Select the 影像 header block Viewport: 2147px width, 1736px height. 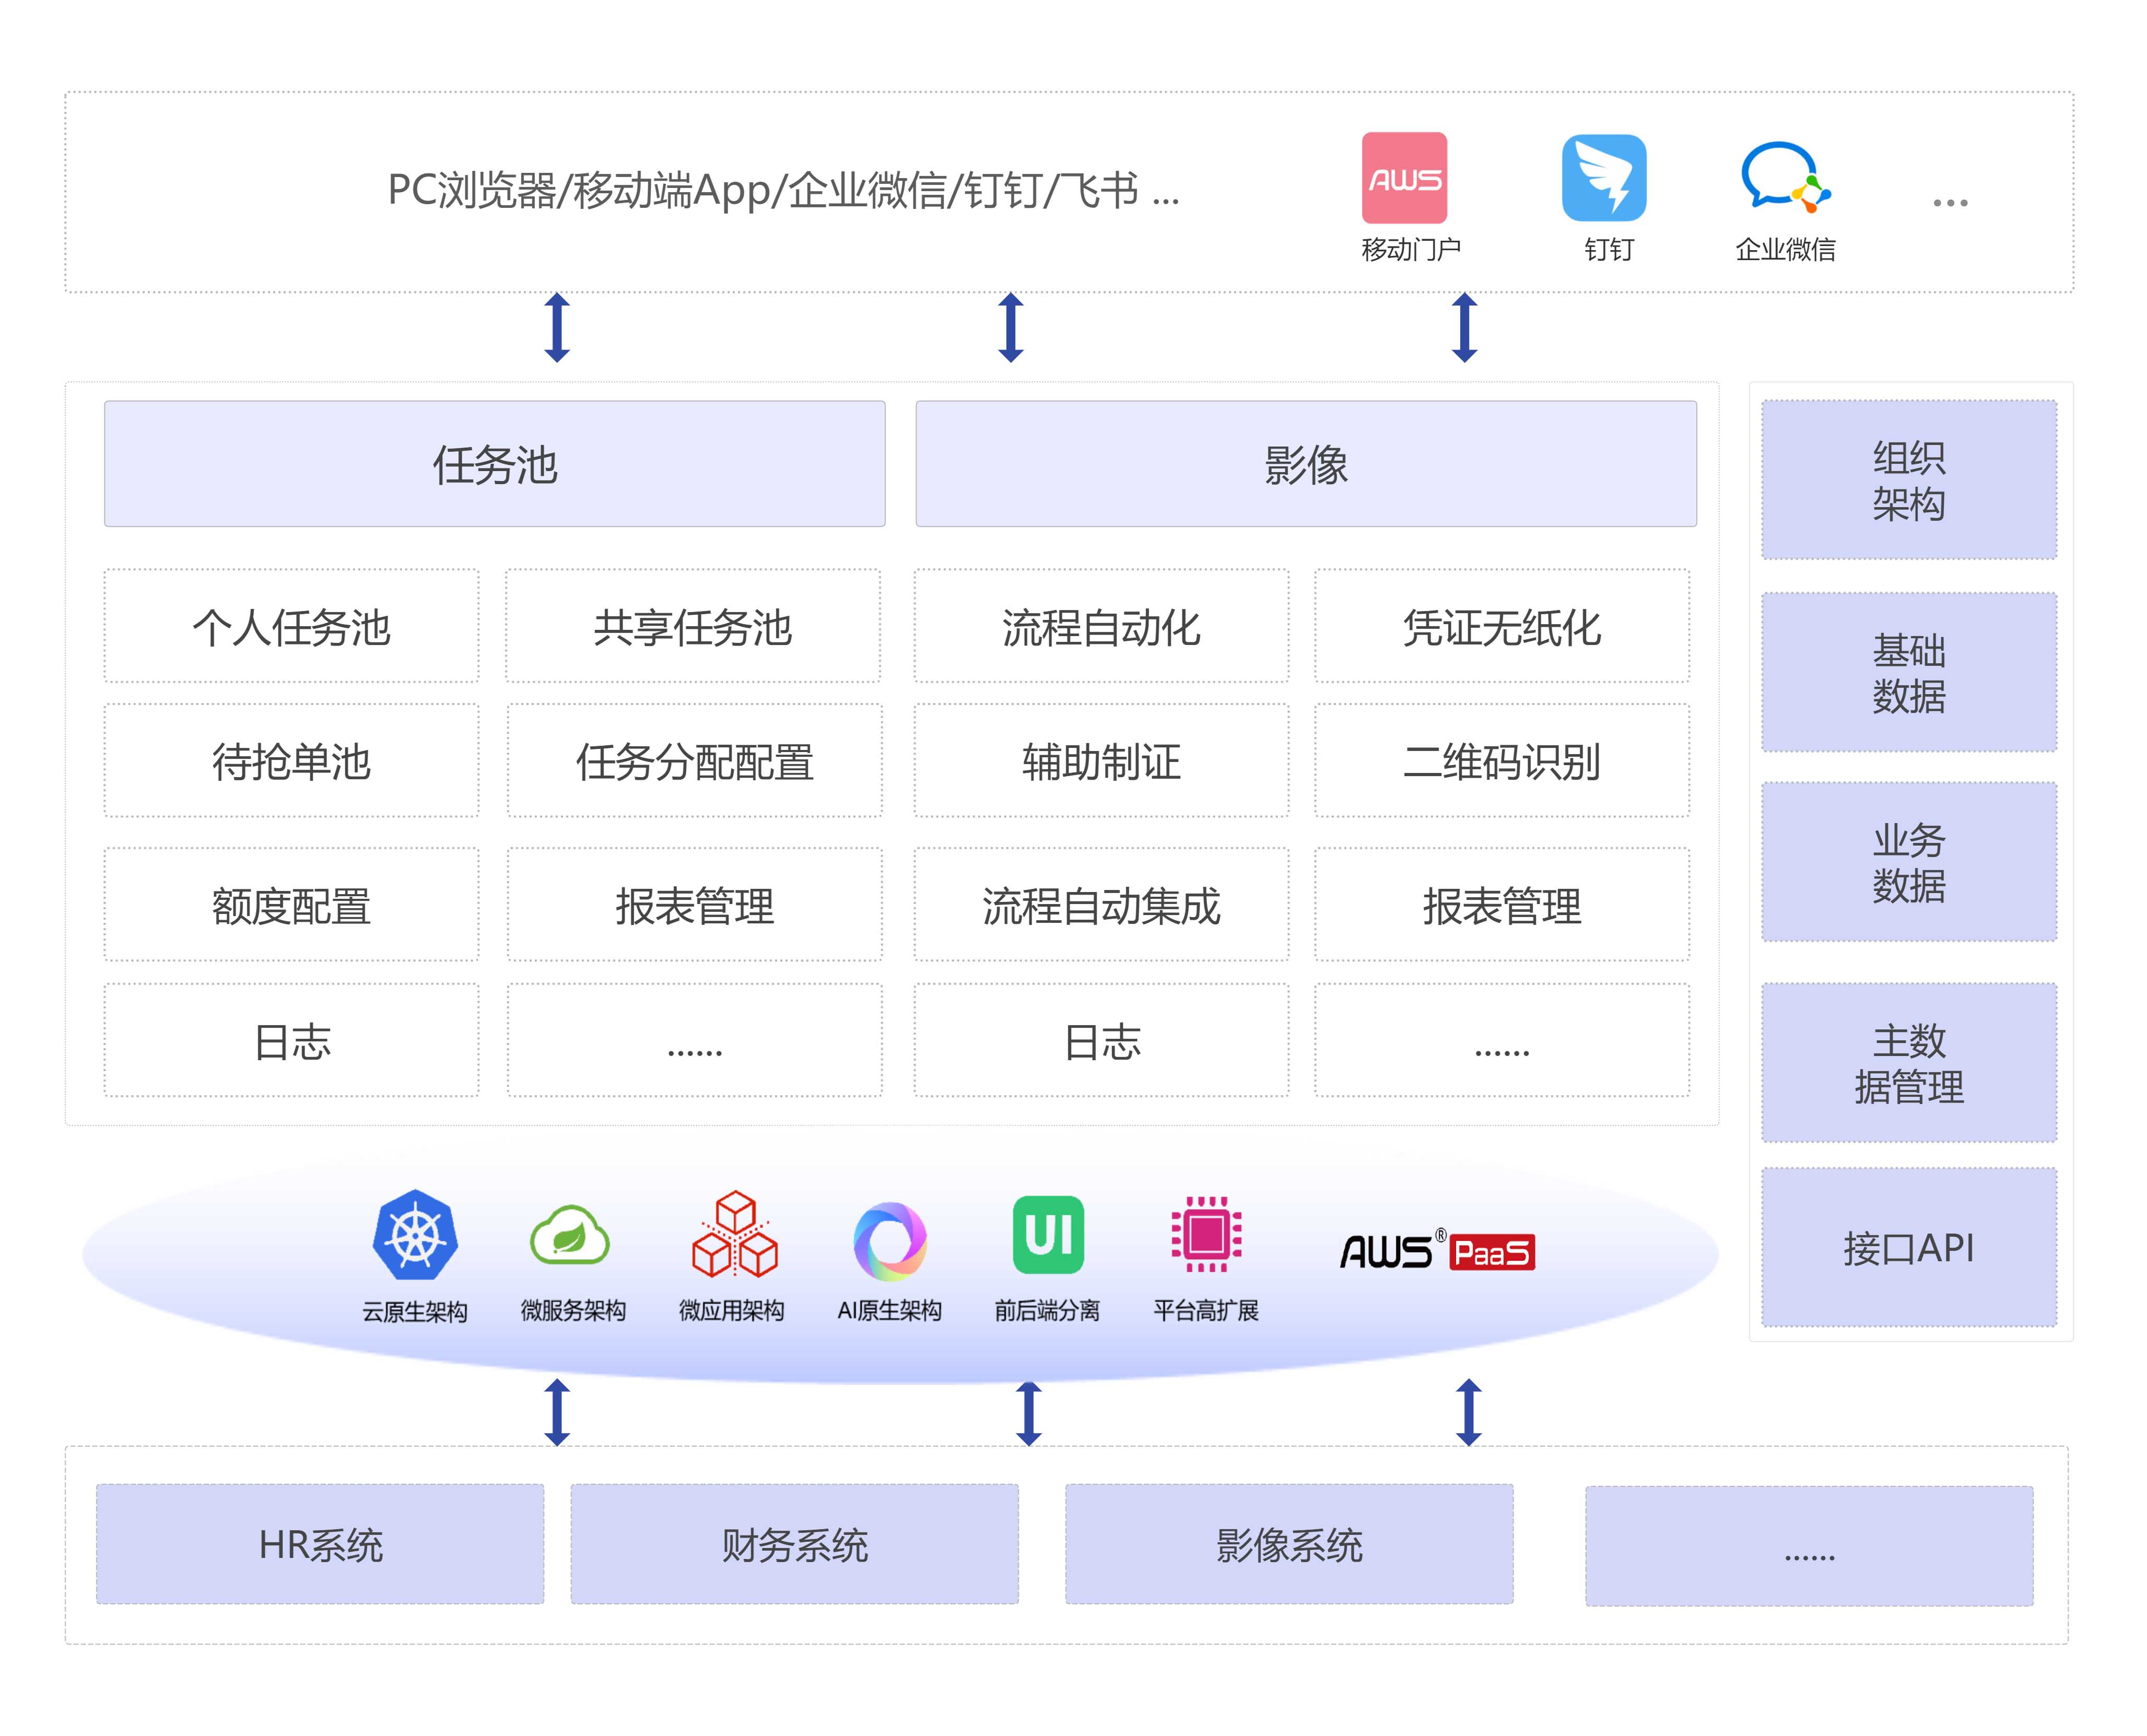(1305, 464)
